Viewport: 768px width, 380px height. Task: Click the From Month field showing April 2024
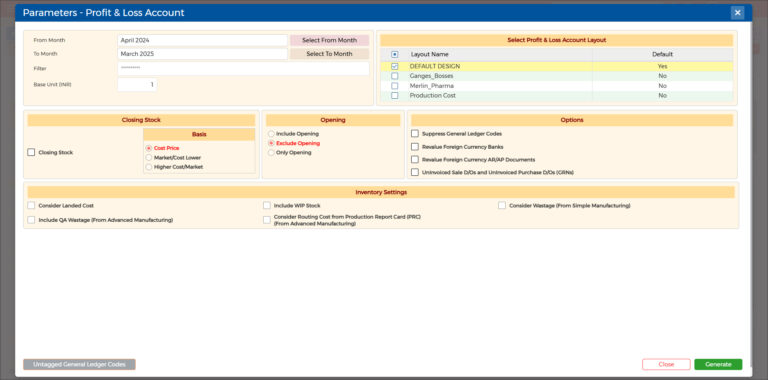[202, 40]
